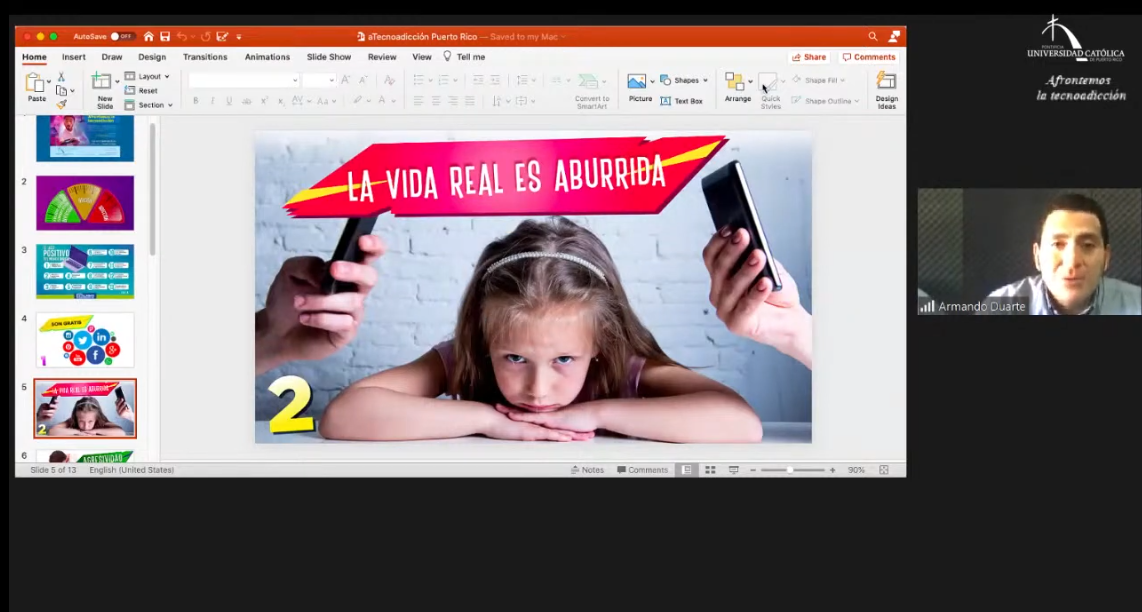Toggle the Notes pane in status bar
Screen dimensions: 1142x612
[587, 470]
